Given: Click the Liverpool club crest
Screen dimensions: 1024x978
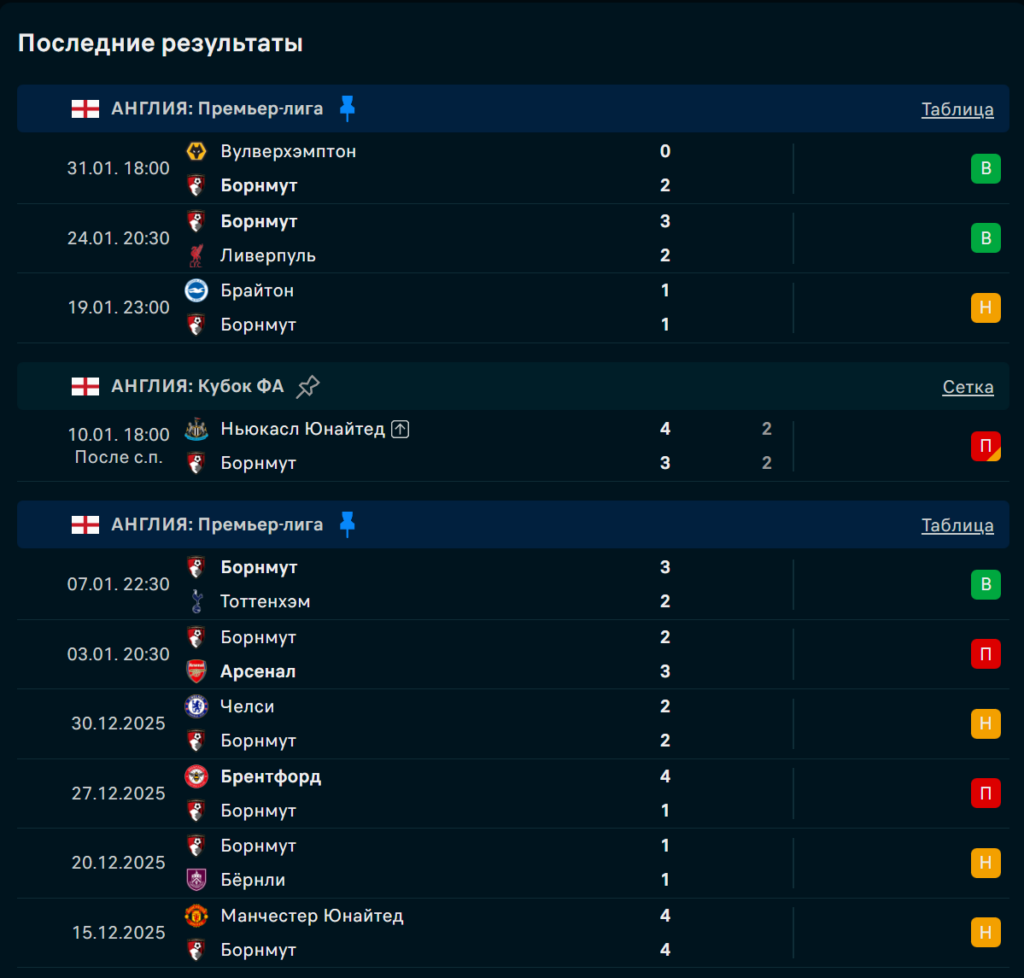Looking at the screenshot, I should (x=196, y=256).
